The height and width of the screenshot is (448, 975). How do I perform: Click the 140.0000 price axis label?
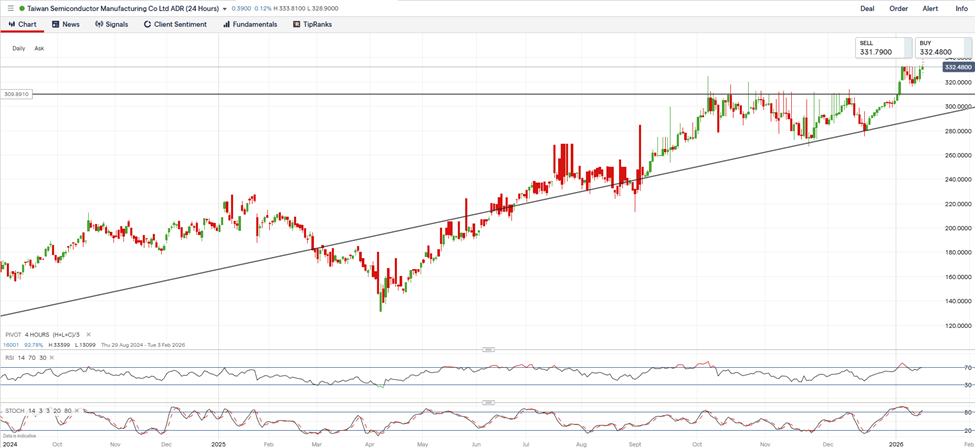click(x=958, y=301)
